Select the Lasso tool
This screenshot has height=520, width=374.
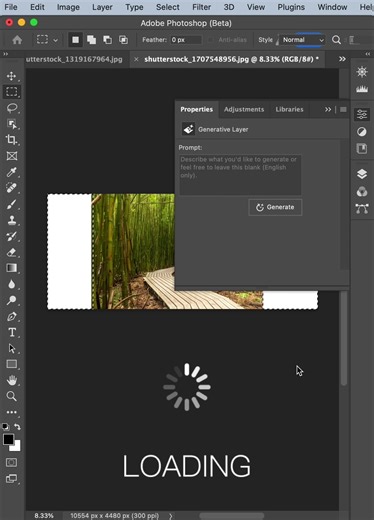pos(12,108)
